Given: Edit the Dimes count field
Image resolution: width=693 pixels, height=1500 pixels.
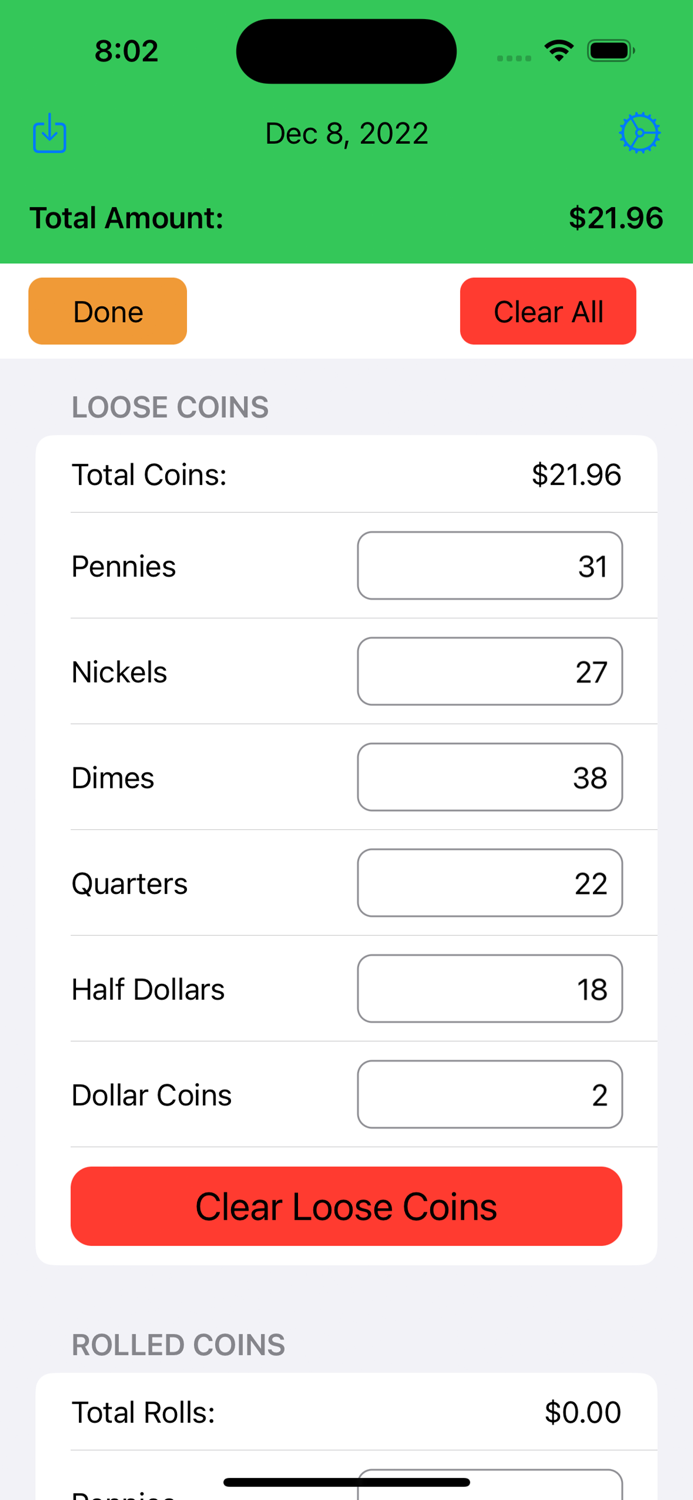Looking at the screenshot, I should click(x=489, y=777).
